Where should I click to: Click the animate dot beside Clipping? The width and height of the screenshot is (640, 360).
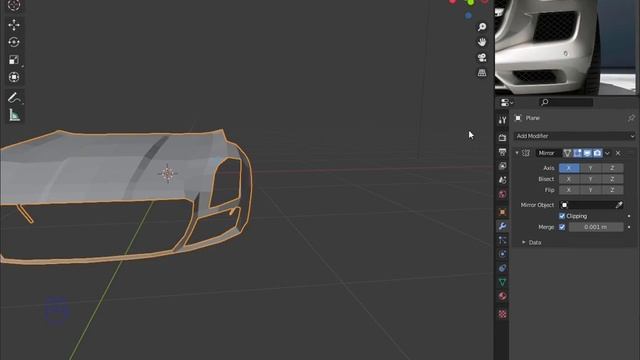click(629, 216)
